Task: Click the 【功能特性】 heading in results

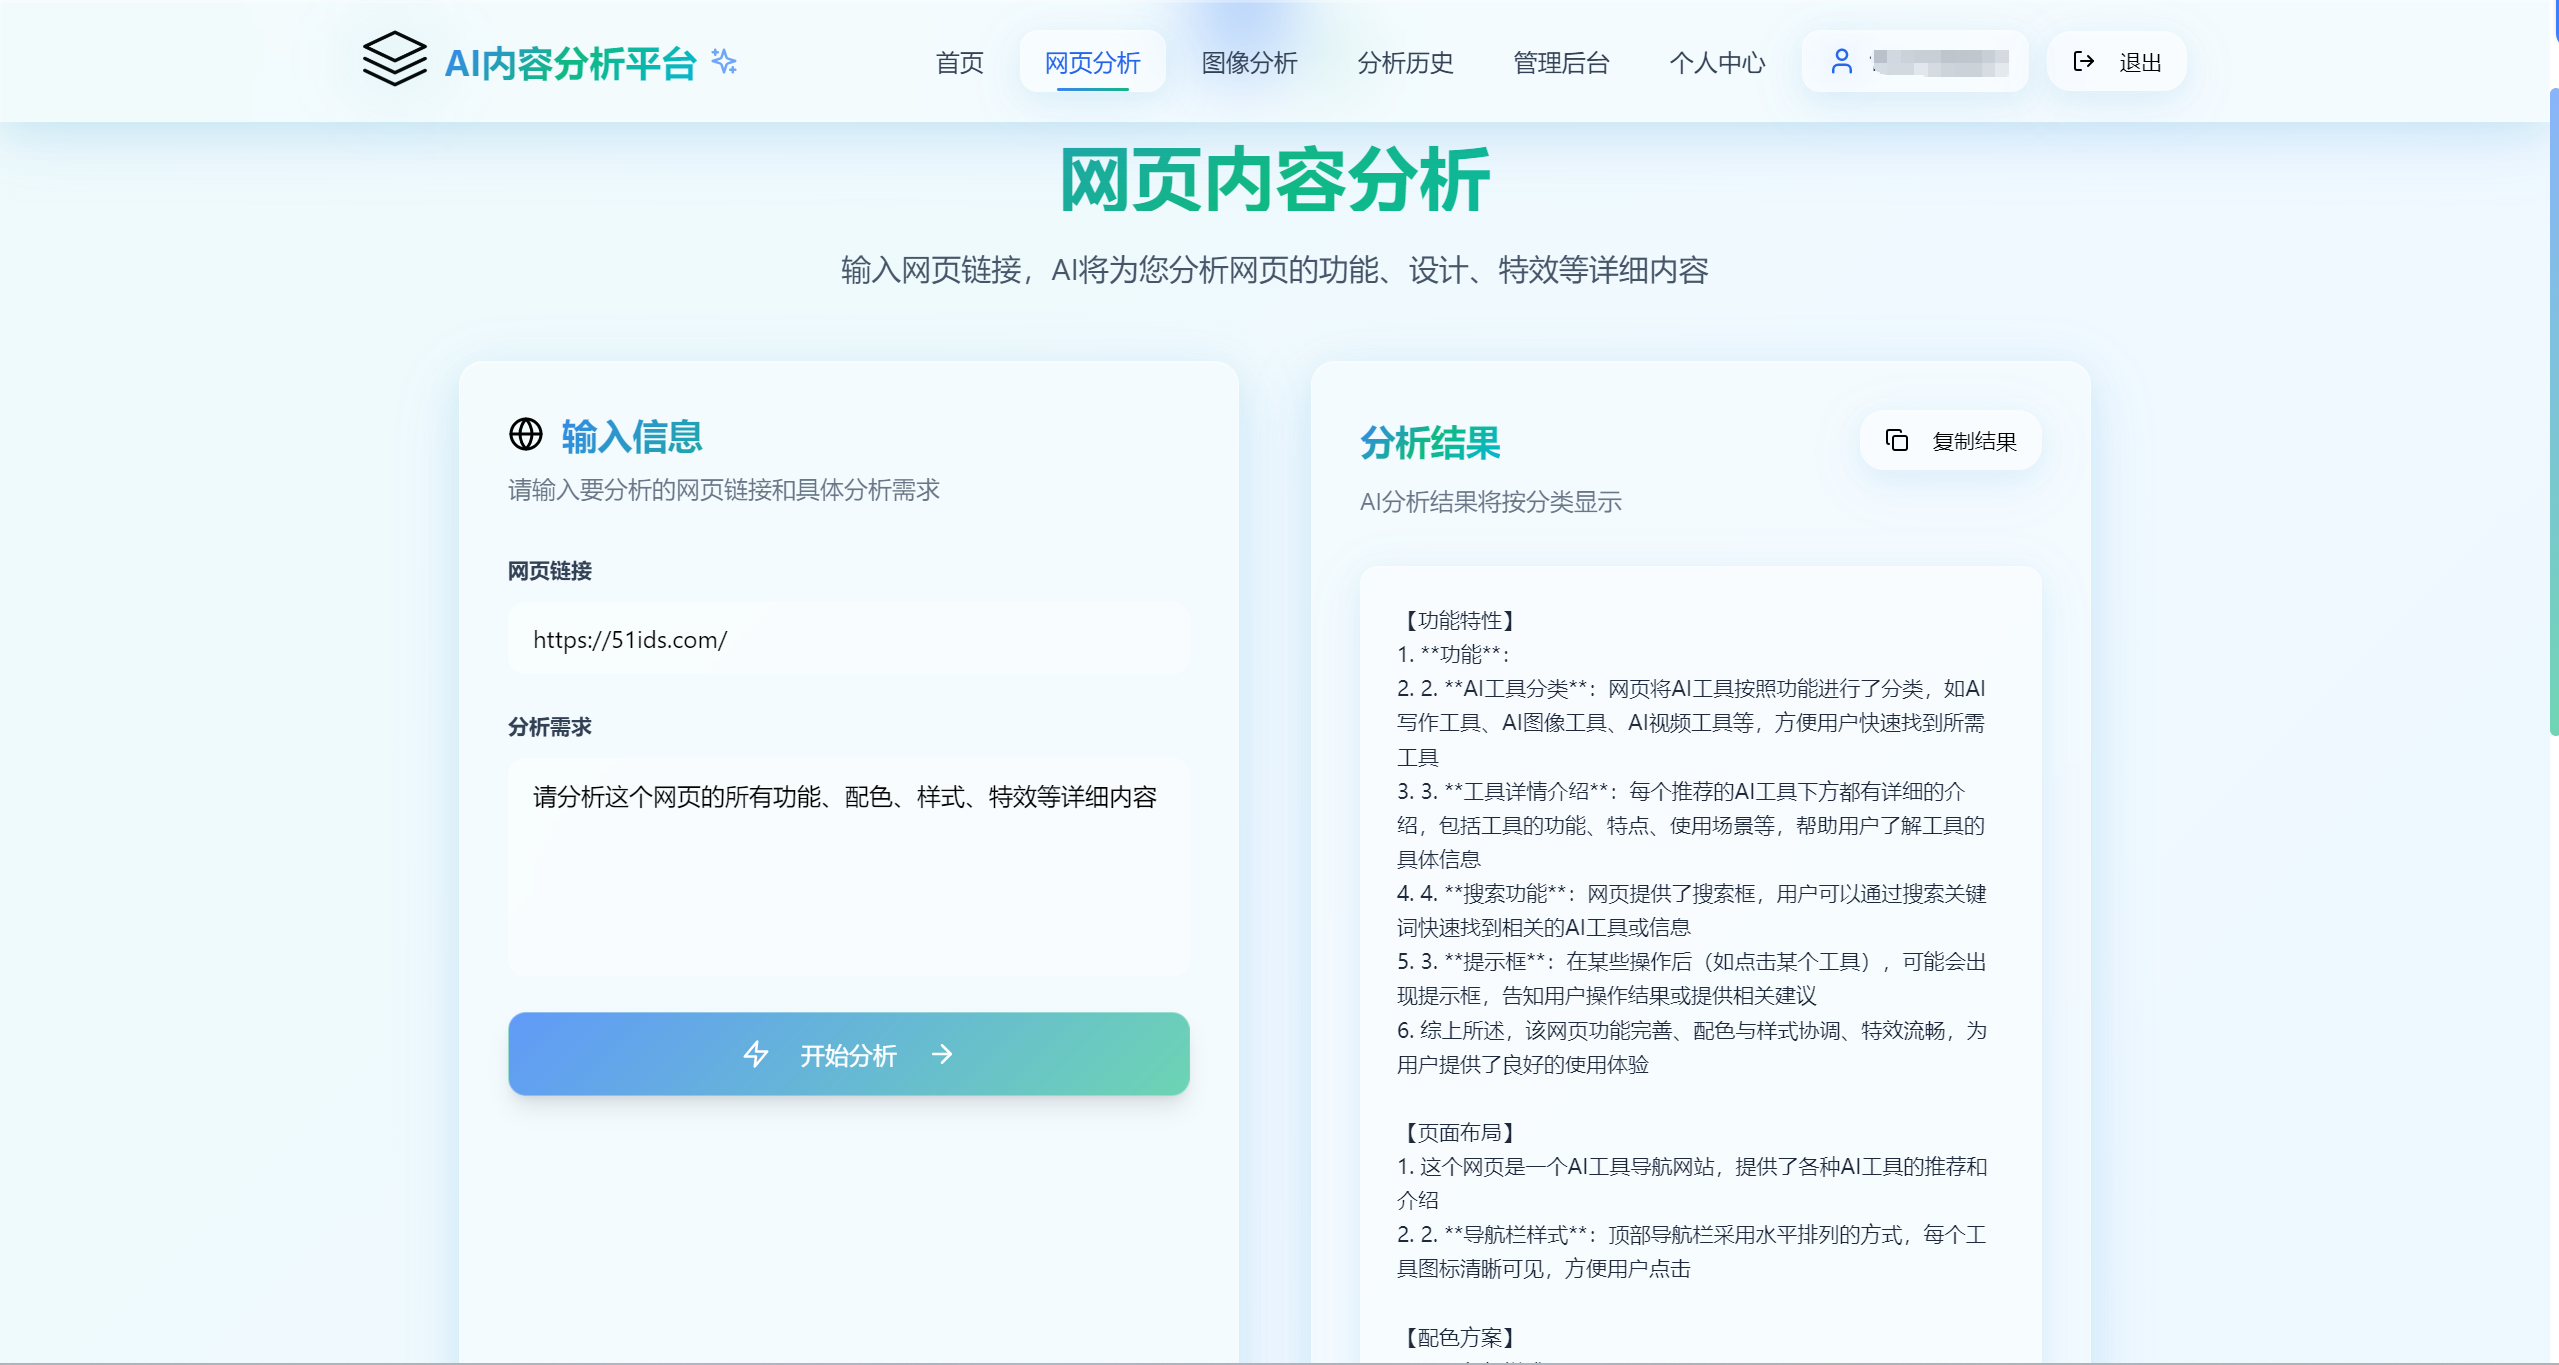Action: click(1459, 620)
